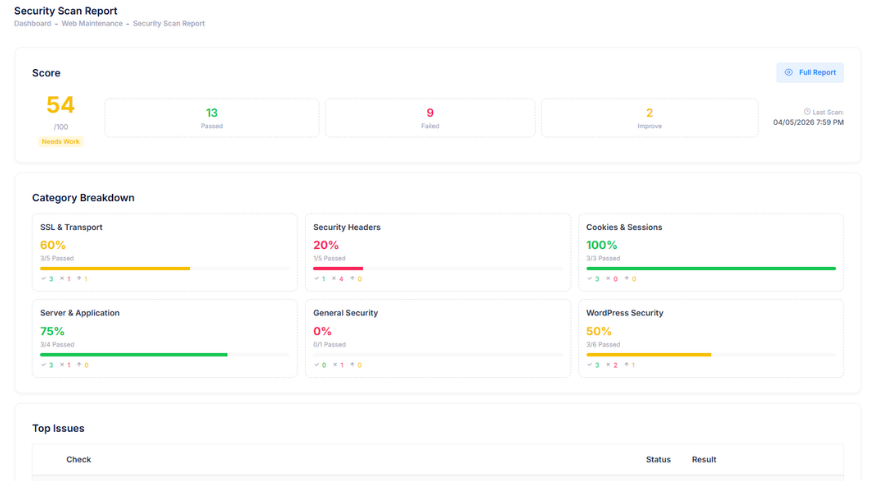Open Web Maintenance breadcrumb link

click(92, 23)
